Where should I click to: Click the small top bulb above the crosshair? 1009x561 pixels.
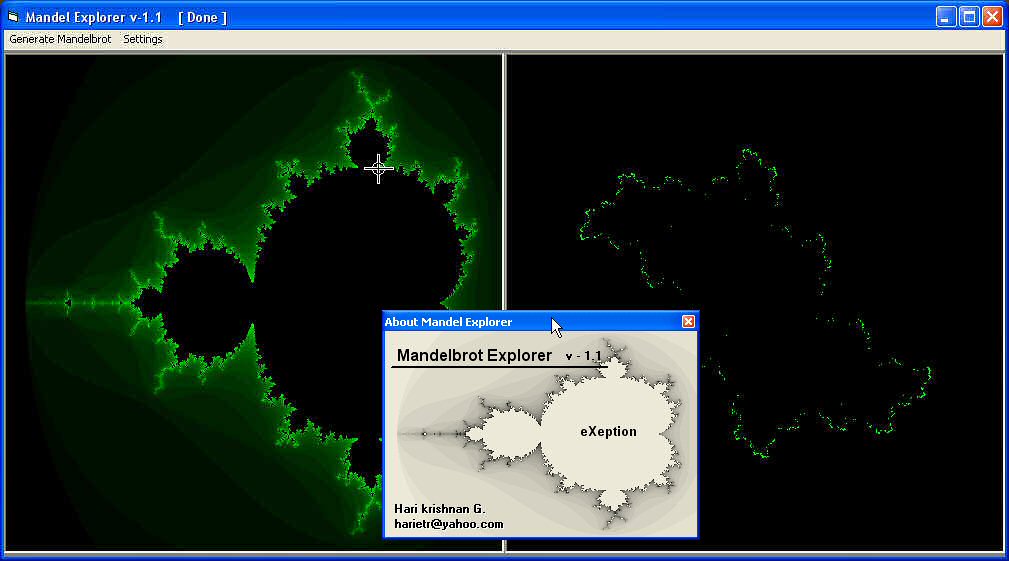tap(368, 145)
